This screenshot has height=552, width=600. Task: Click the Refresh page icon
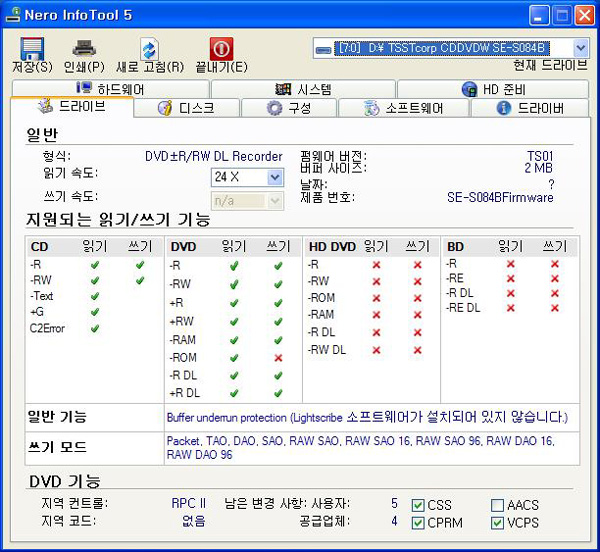pyautogui.click(x=149, y=49)
